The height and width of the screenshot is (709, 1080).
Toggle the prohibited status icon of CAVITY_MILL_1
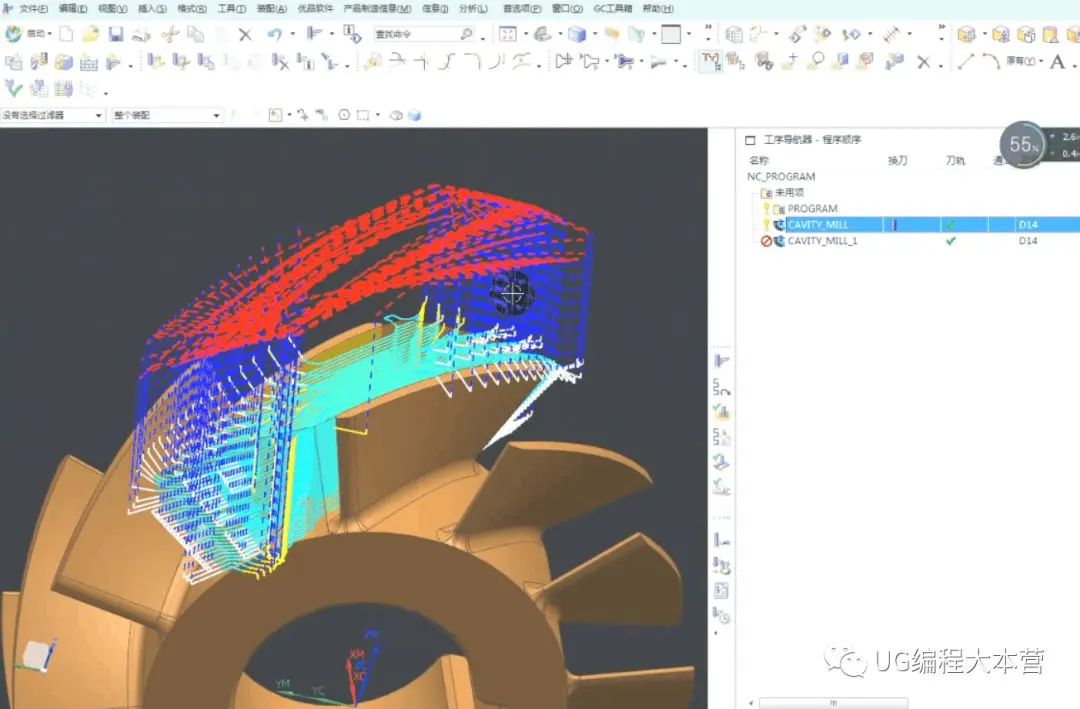click(x=765, y=241)
